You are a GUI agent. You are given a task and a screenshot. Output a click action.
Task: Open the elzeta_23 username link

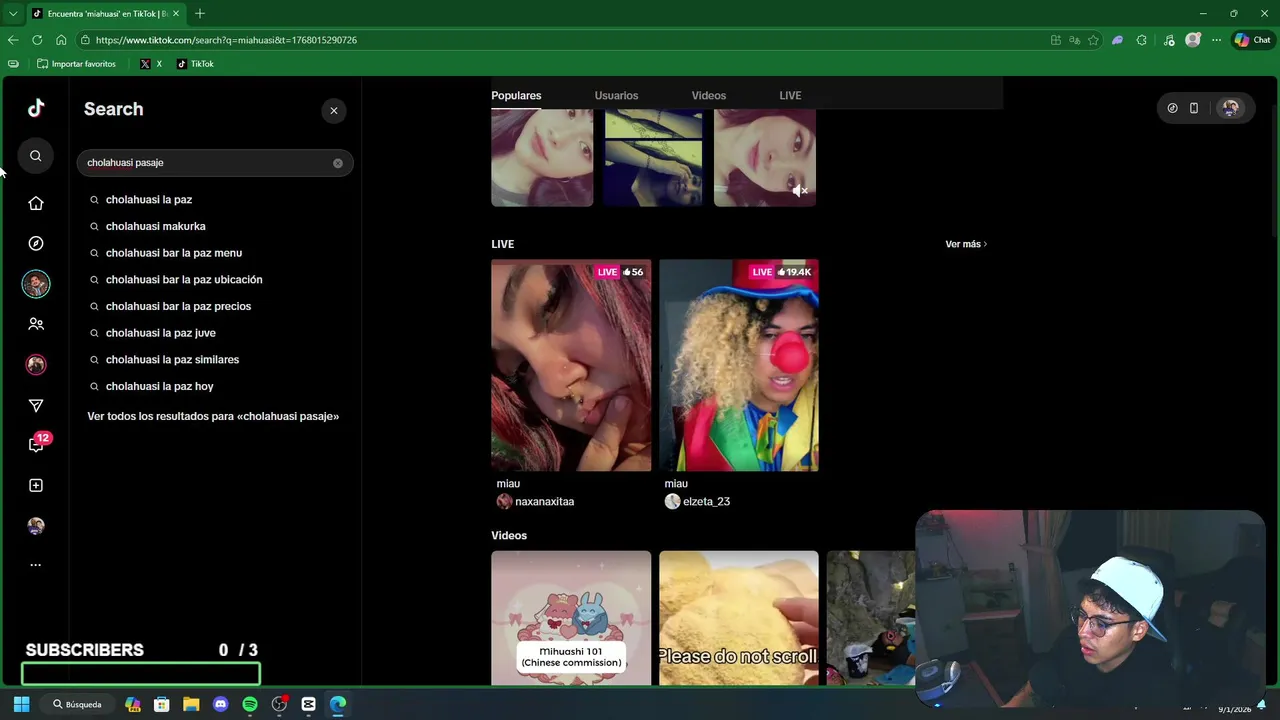coord(706,502)
